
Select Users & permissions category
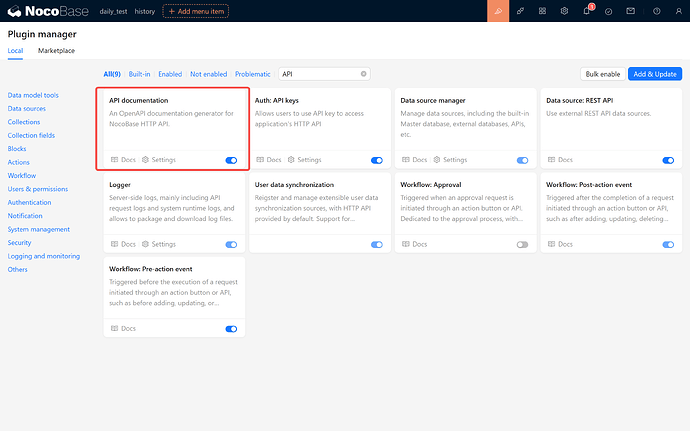(38, 189)
